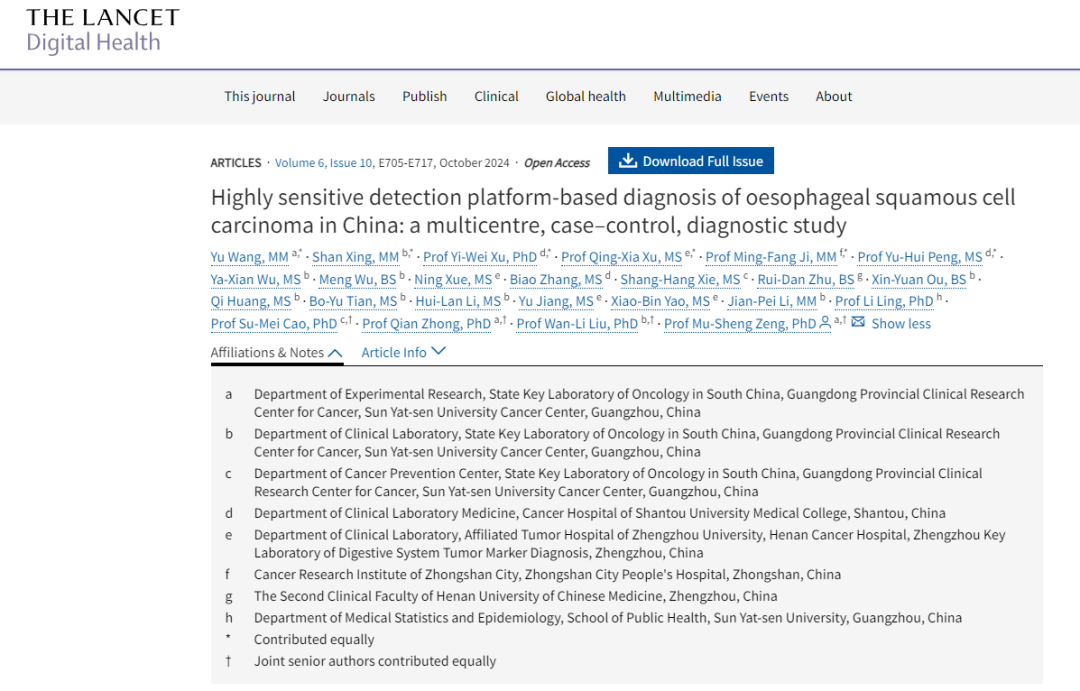Open author Prof Yi-Wei Xu, PhD
Screen dimensions: 1080x691
(x=479, y=257)
